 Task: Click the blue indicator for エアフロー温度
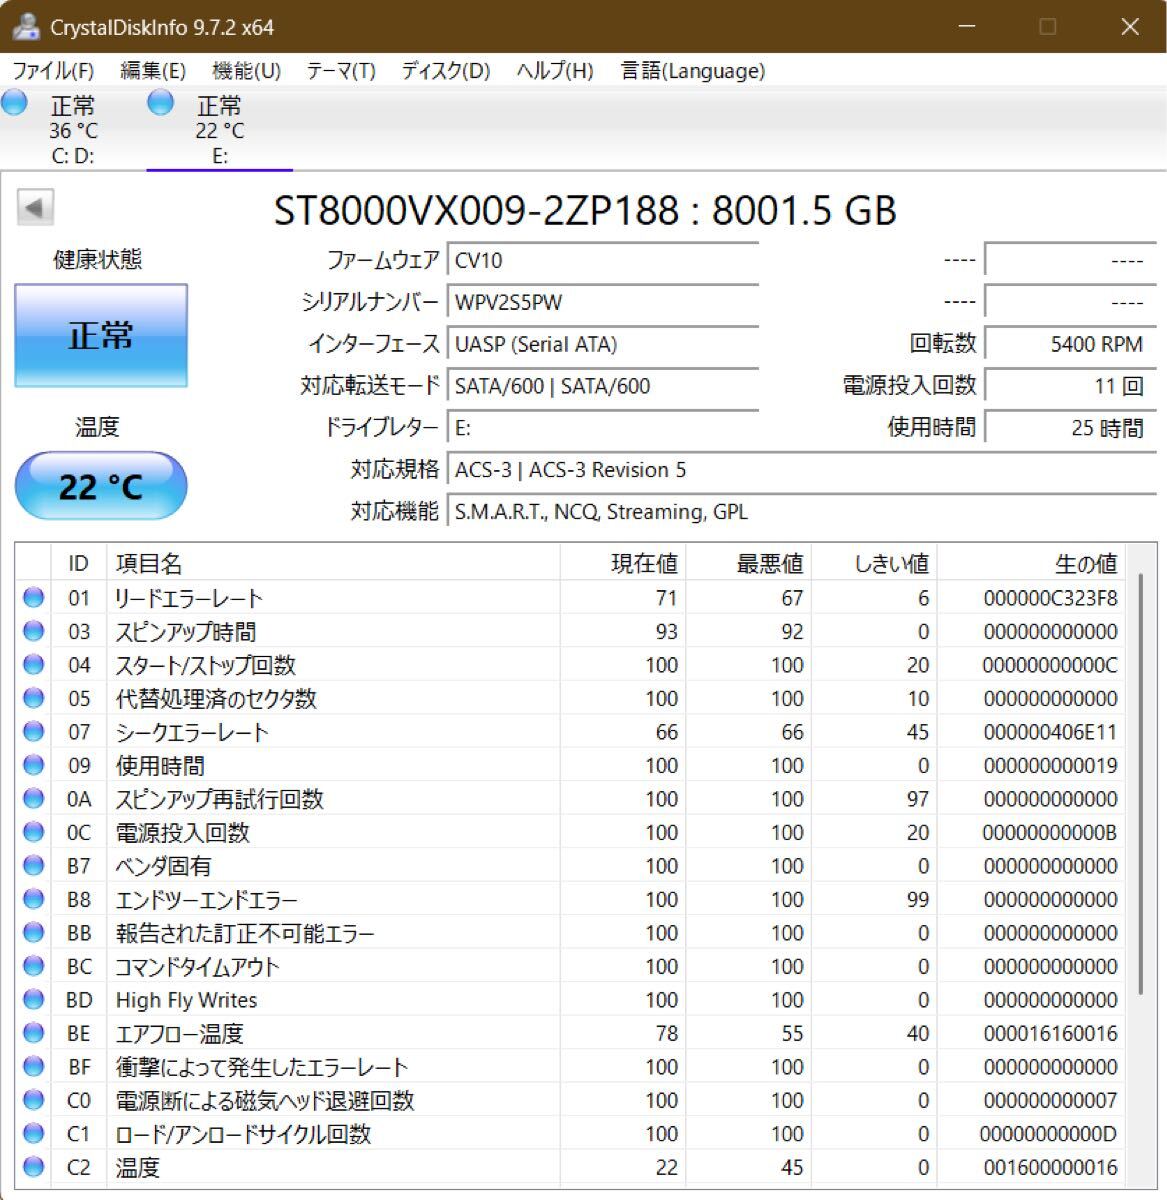(33, 1033)
